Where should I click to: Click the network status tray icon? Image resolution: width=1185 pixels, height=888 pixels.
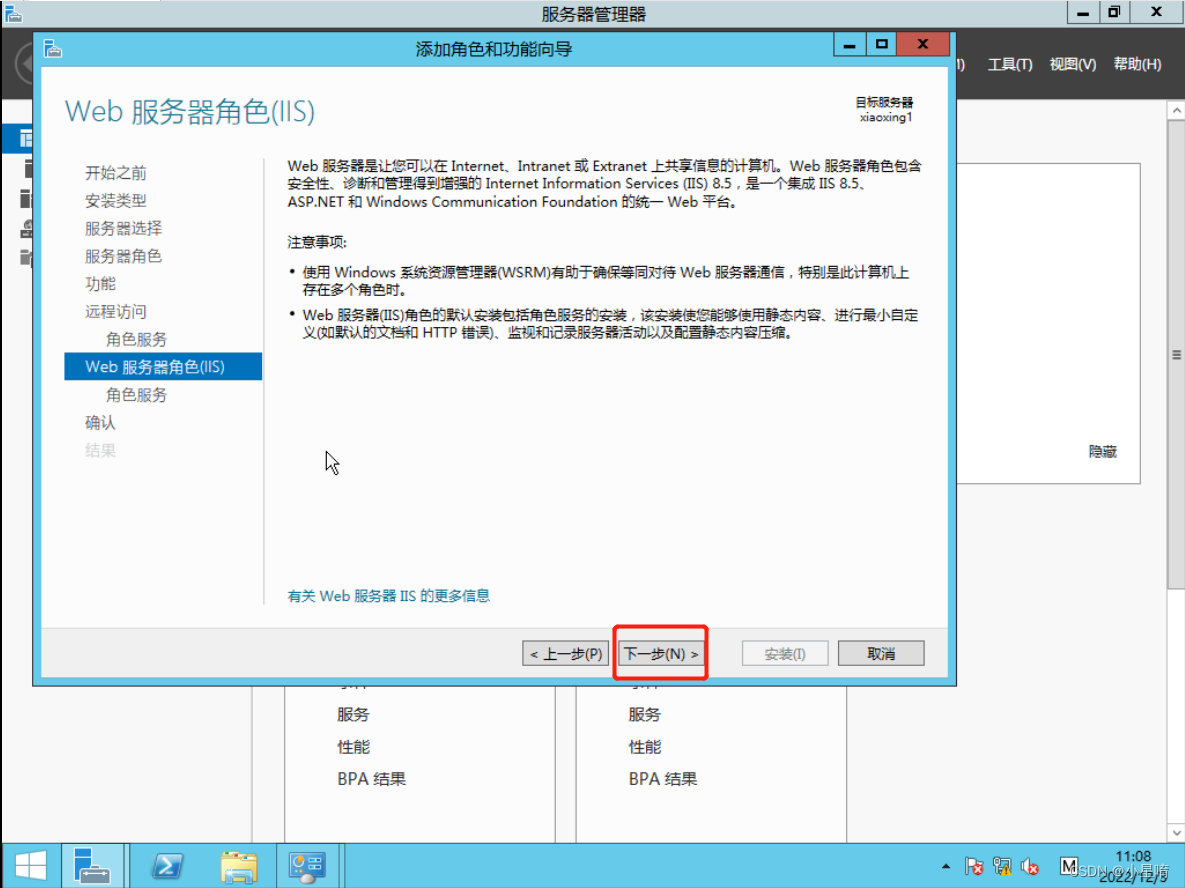pos(1002,866)
